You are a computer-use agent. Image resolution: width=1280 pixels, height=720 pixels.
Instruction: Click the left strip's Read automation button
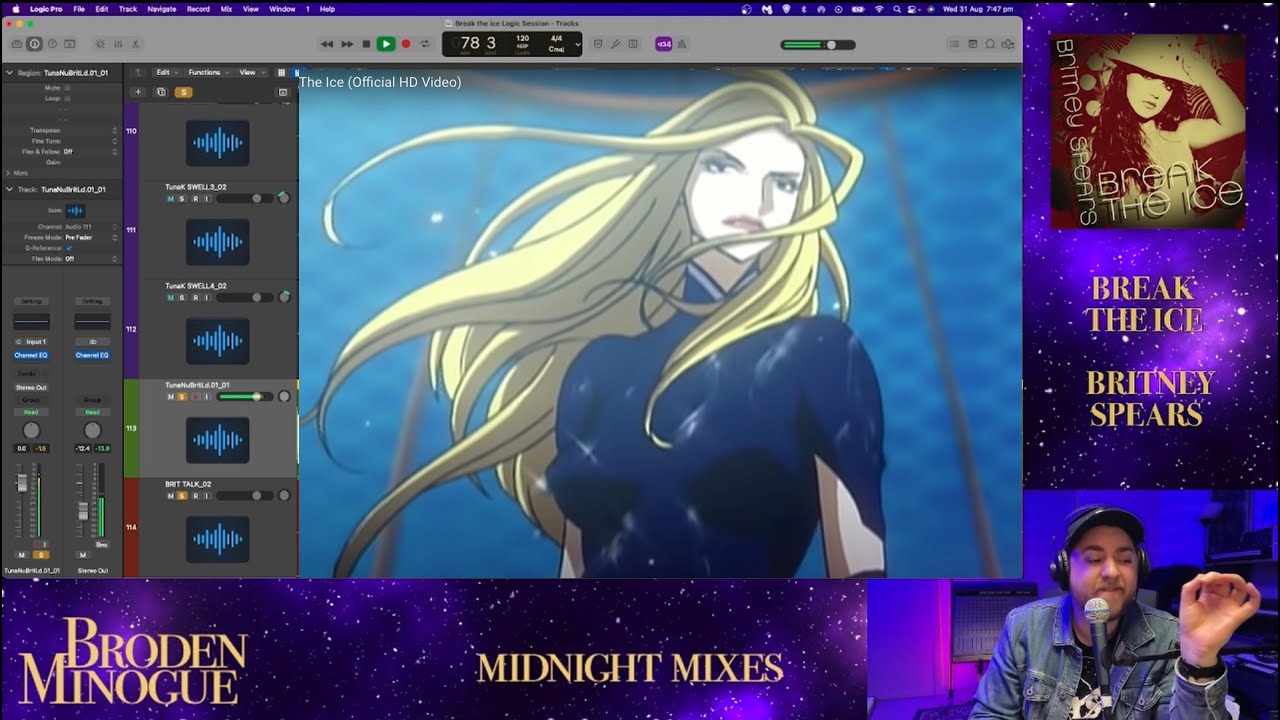(x=31, y=412)
